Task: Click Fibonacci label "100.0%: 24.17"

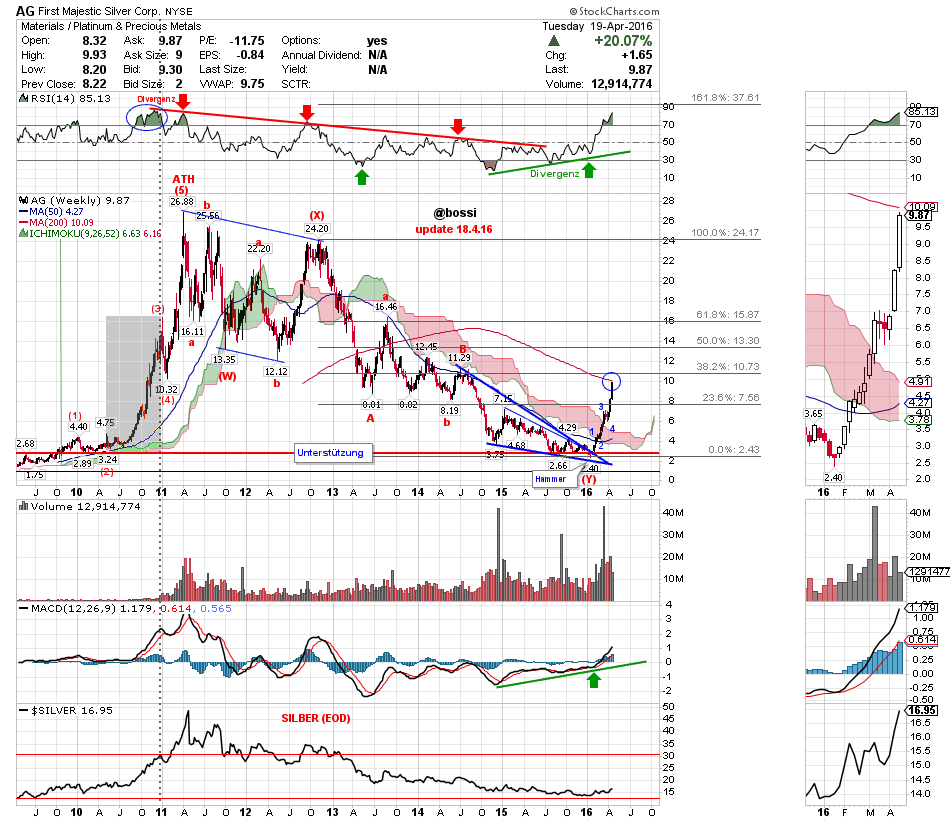Action: click(x=725, y=233)
